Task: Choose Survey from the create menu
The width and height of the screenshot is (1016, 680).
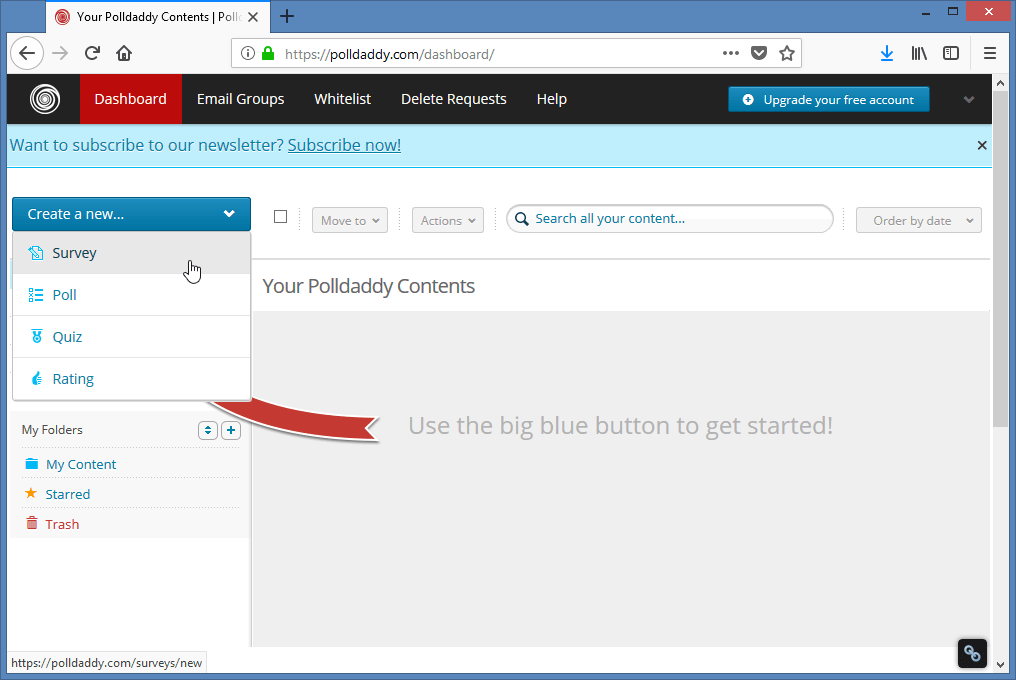Action: coord(131,253)
